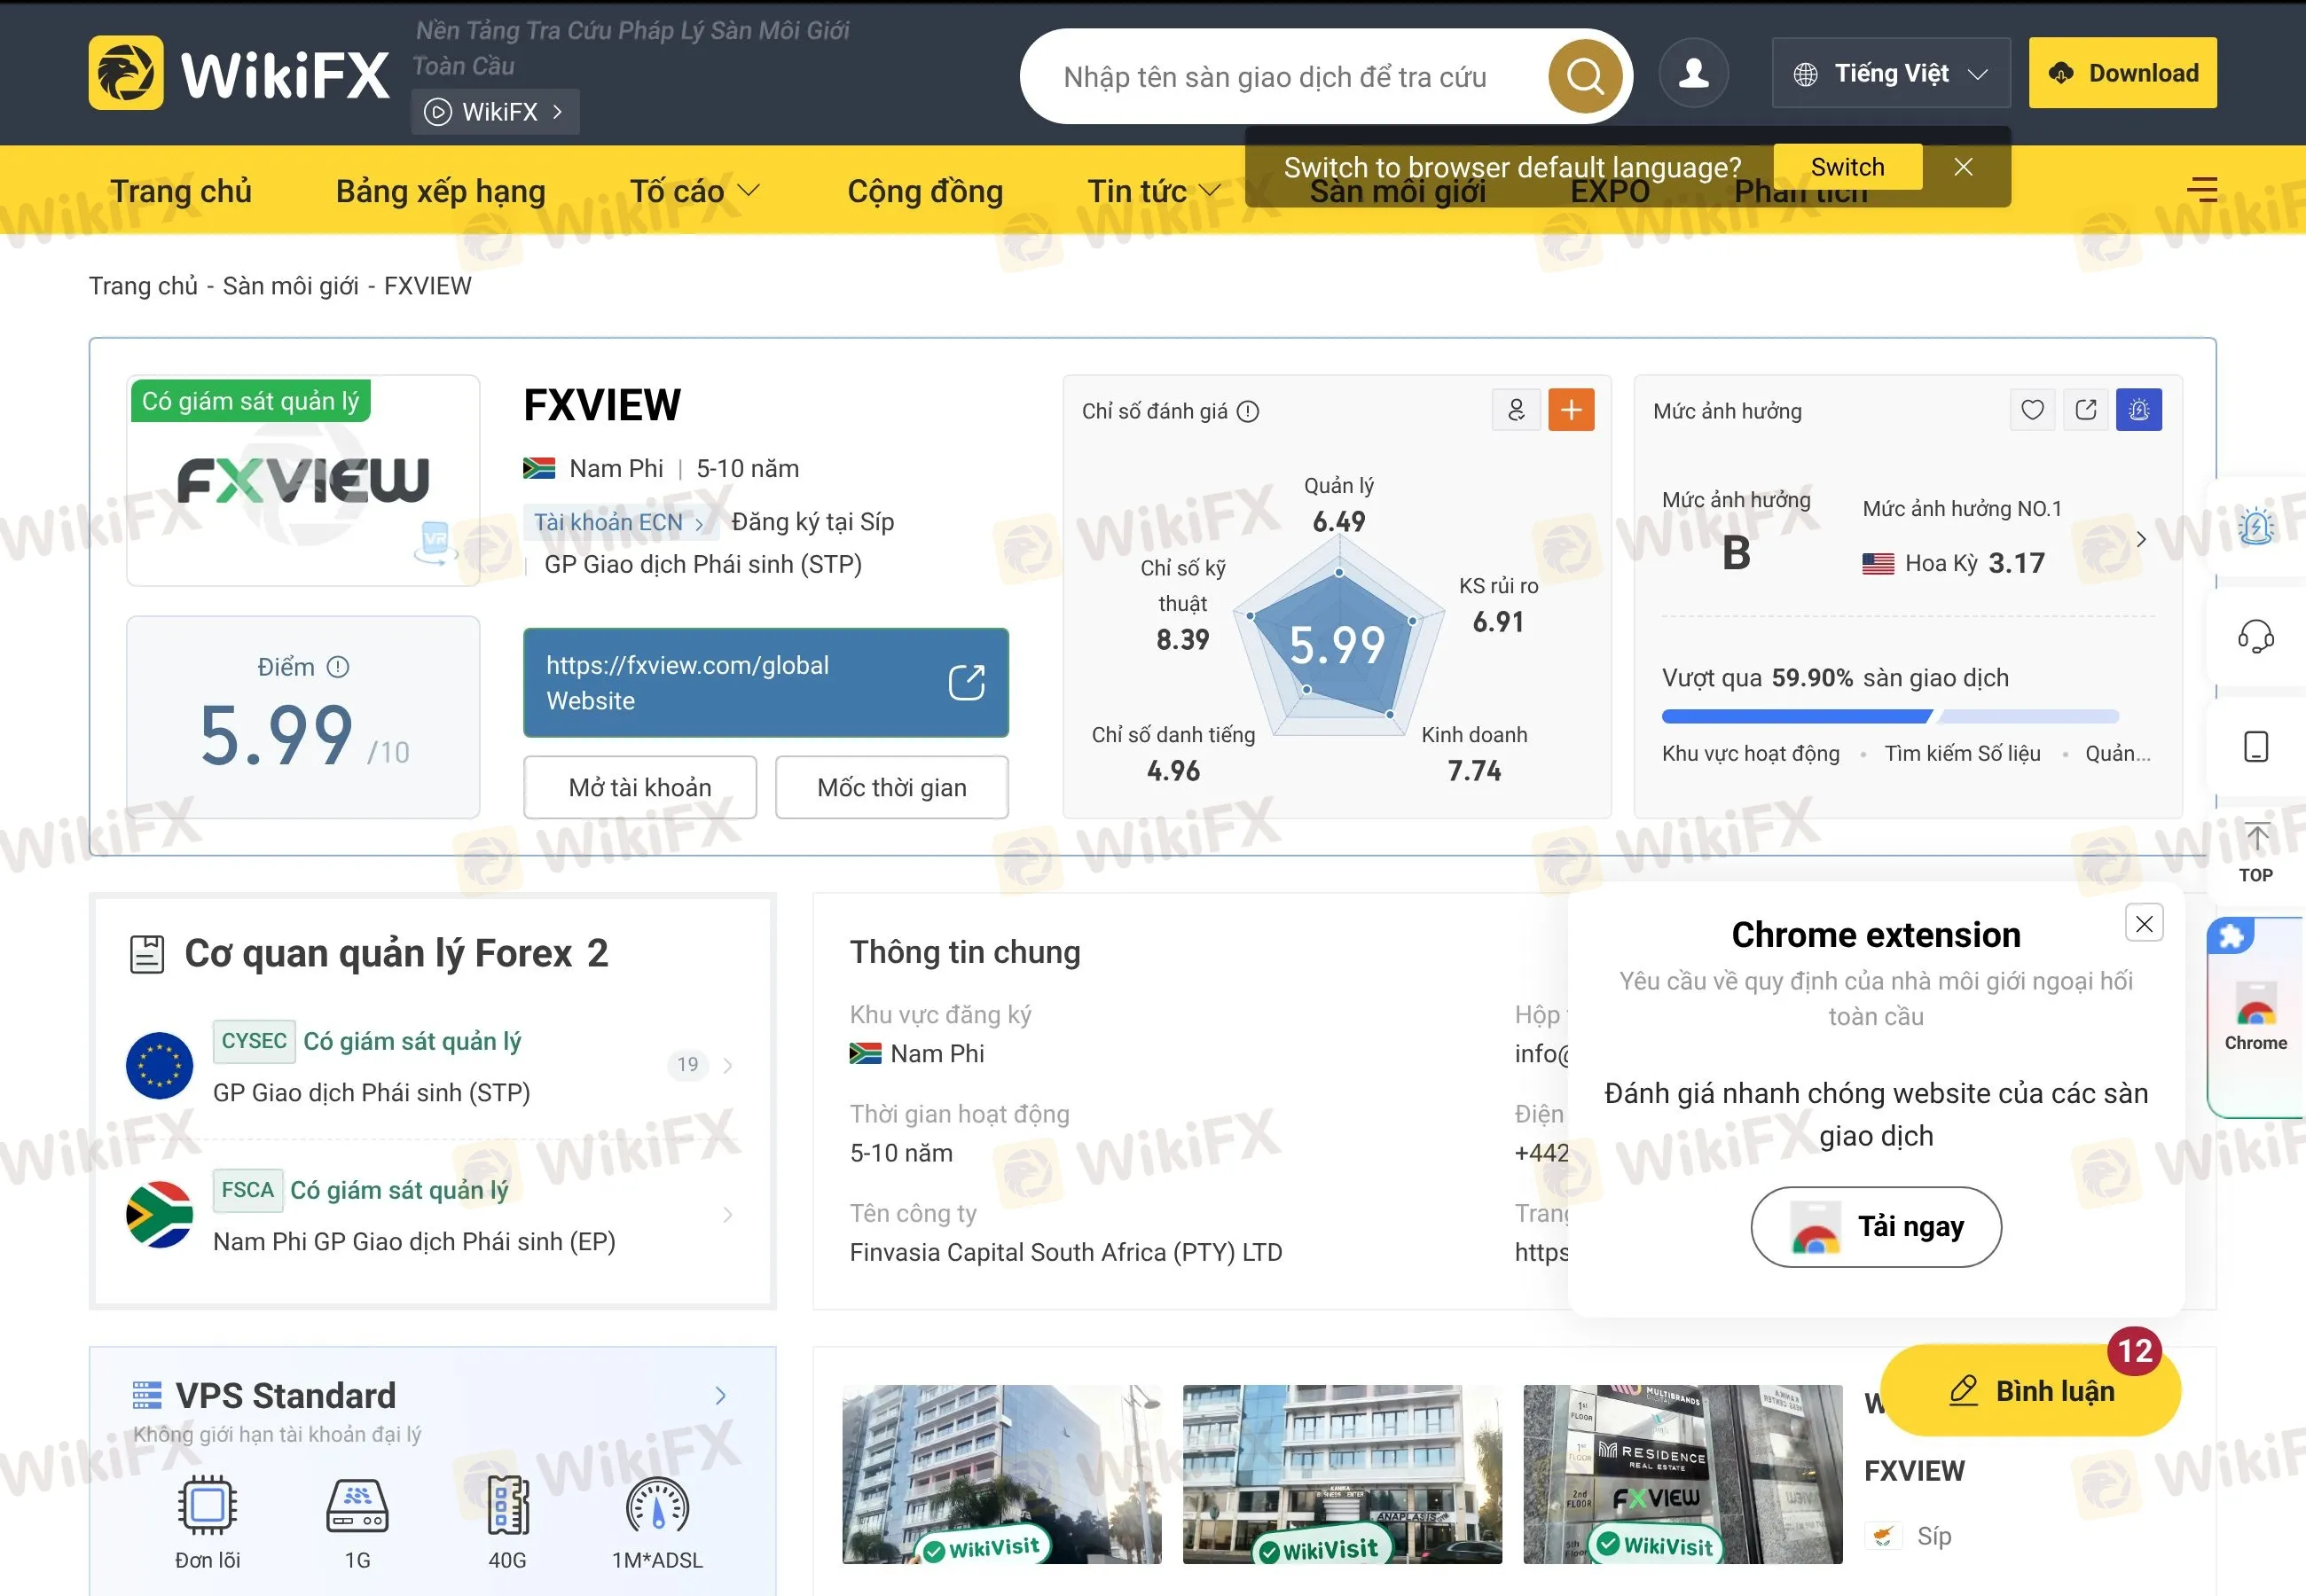Expand the influence ranking arrow

point(2141,539)
